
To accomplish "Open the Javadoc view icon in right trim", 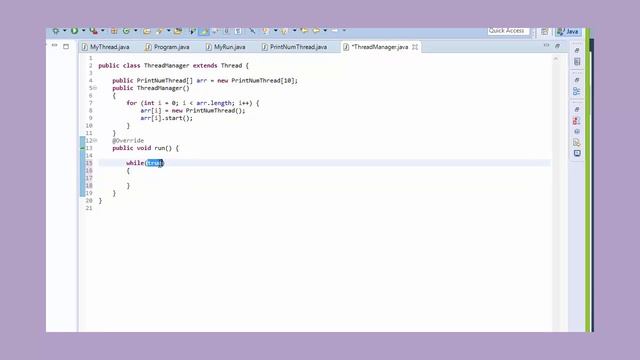I will 577,131.
